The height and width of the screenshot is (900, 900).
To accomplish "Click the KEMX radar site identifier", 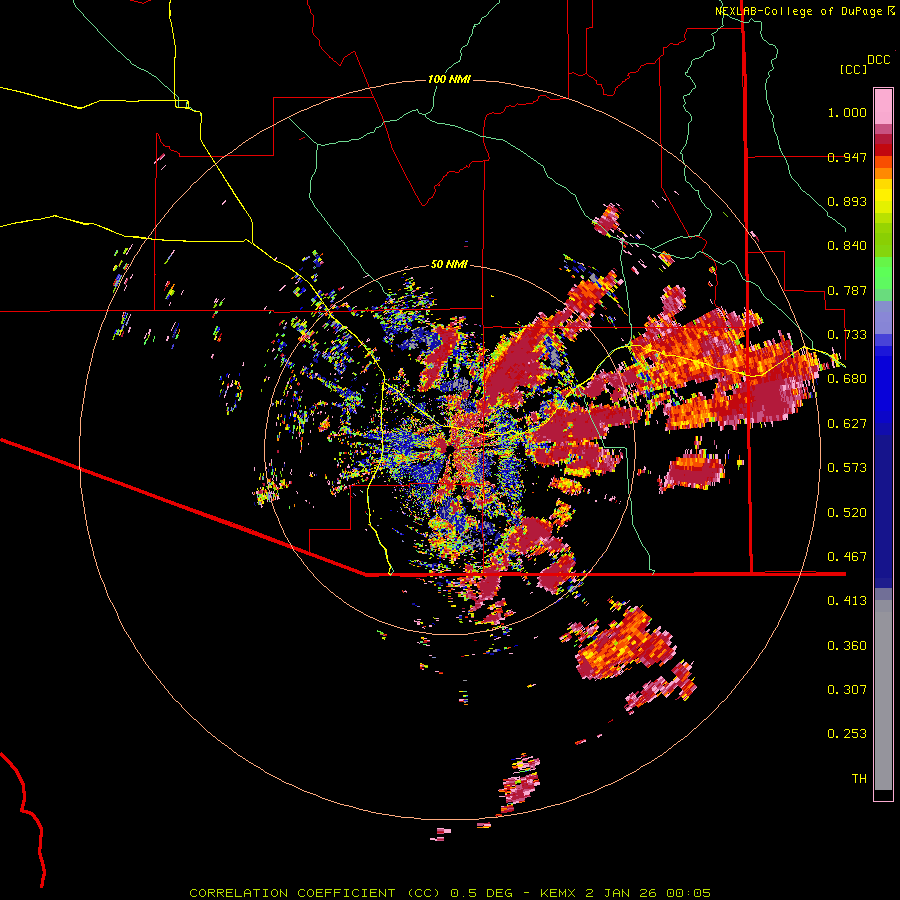I will [x=559, y=893].
